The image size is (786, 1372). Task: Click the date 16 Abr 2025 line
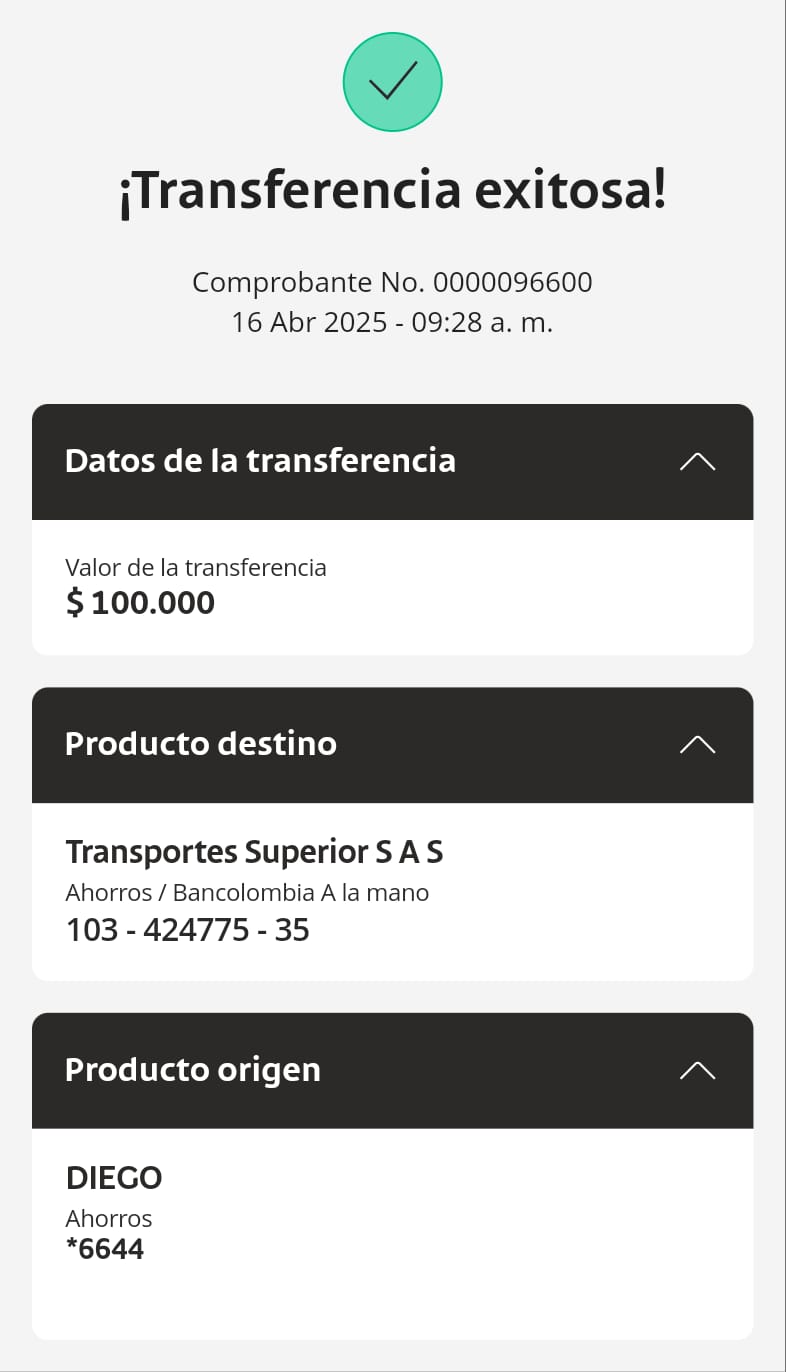(392, 323)
